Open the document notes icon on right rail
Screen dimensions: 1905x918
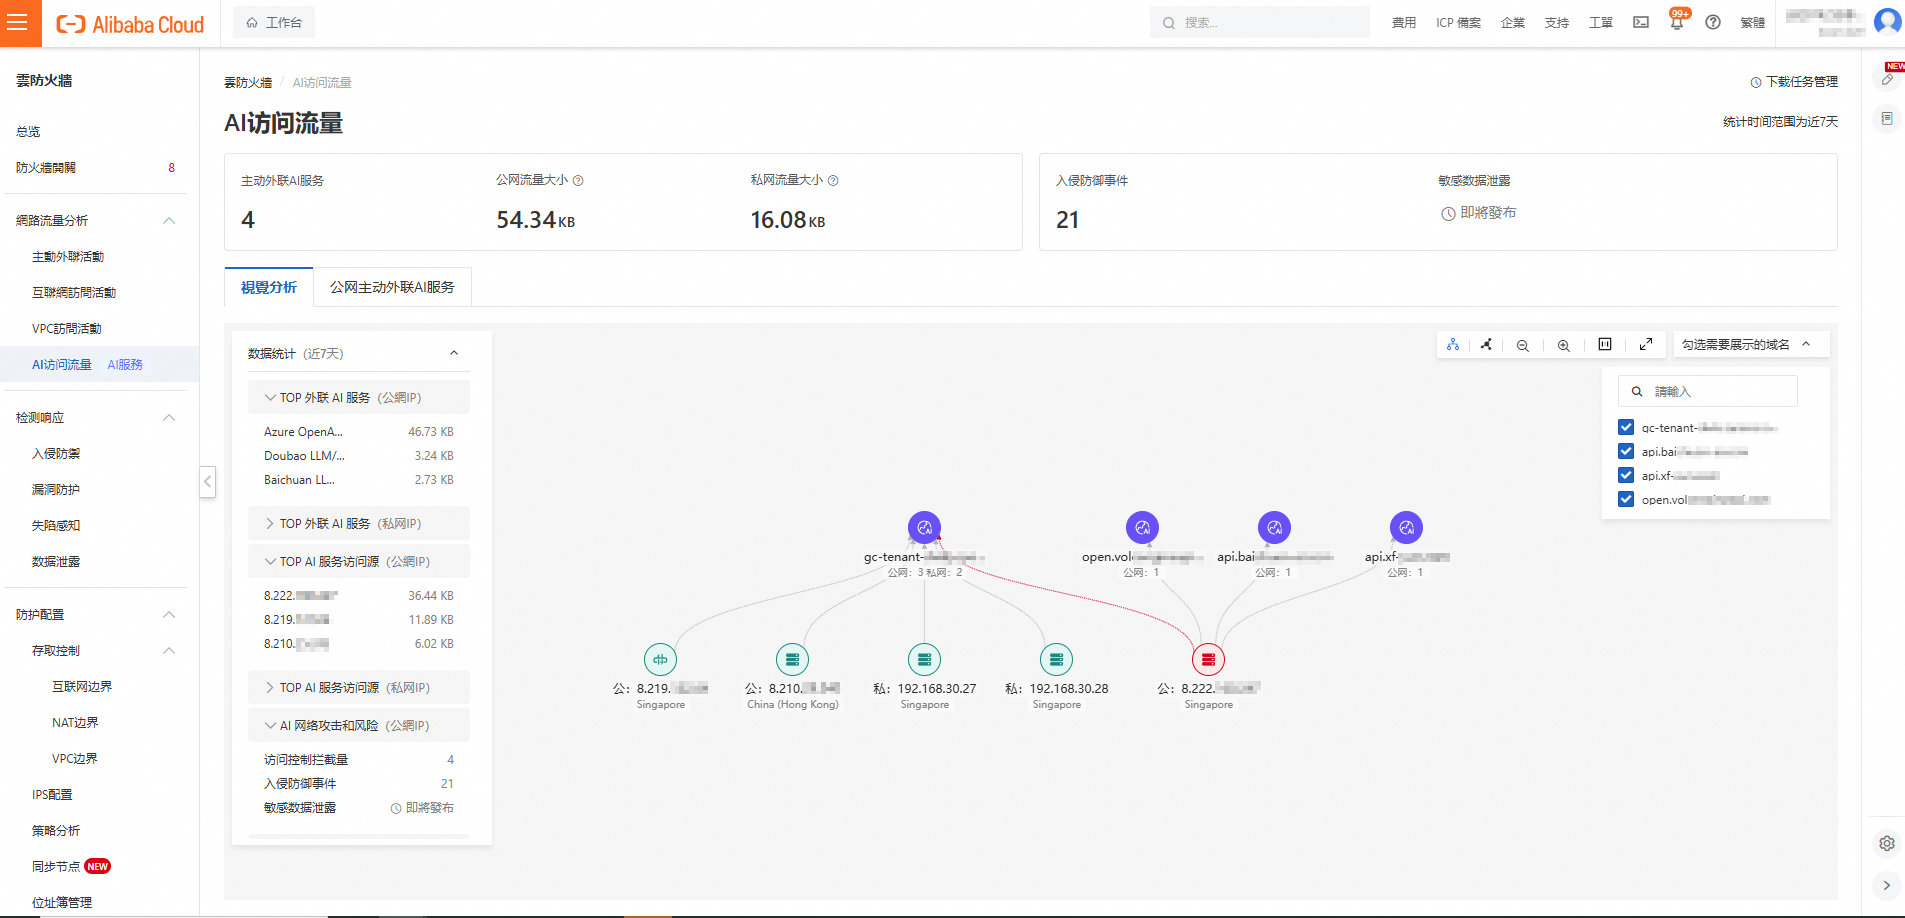pyautogui.click(x=1887, y=119)
